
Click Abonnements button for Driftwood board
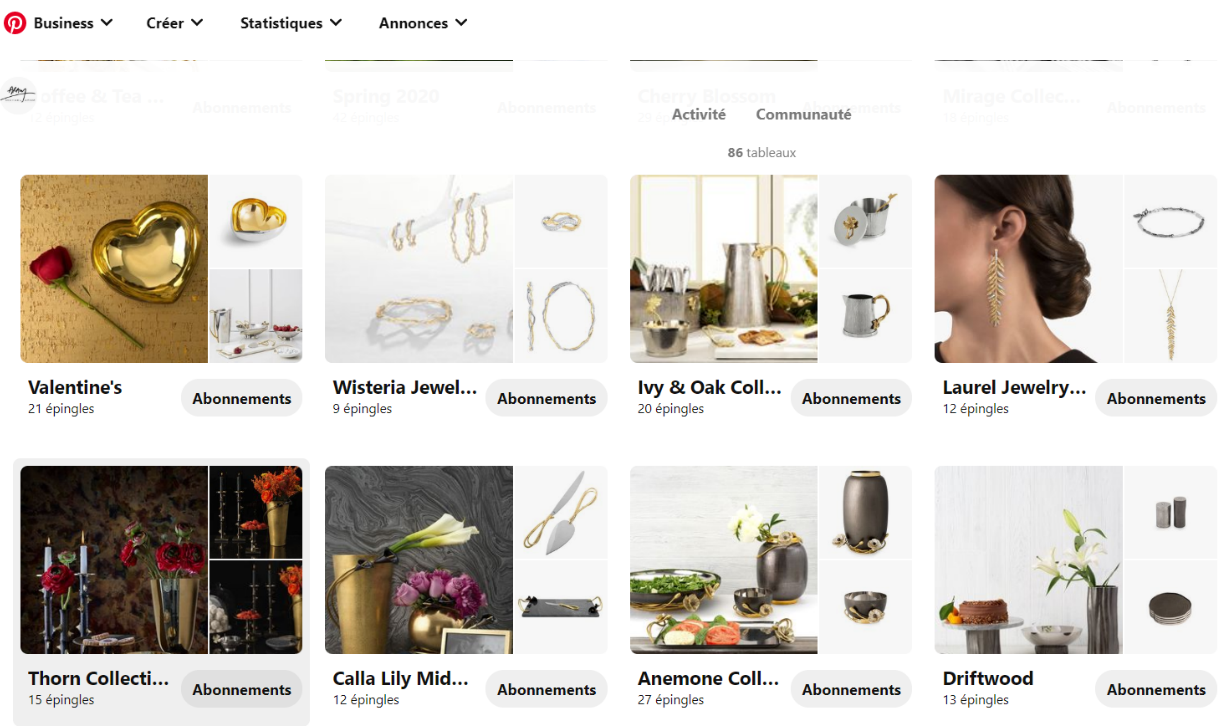[1156, 689]
